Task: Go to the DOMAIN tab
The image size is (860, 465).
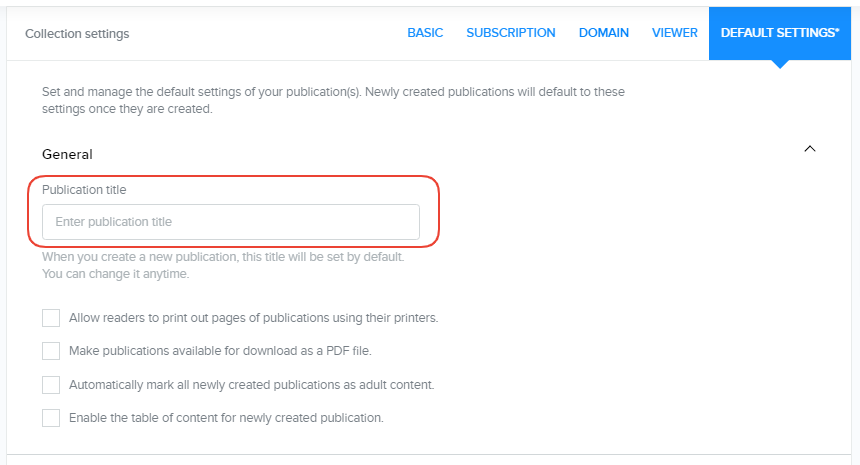Action: pyautogui.click(x=603, y=33)
